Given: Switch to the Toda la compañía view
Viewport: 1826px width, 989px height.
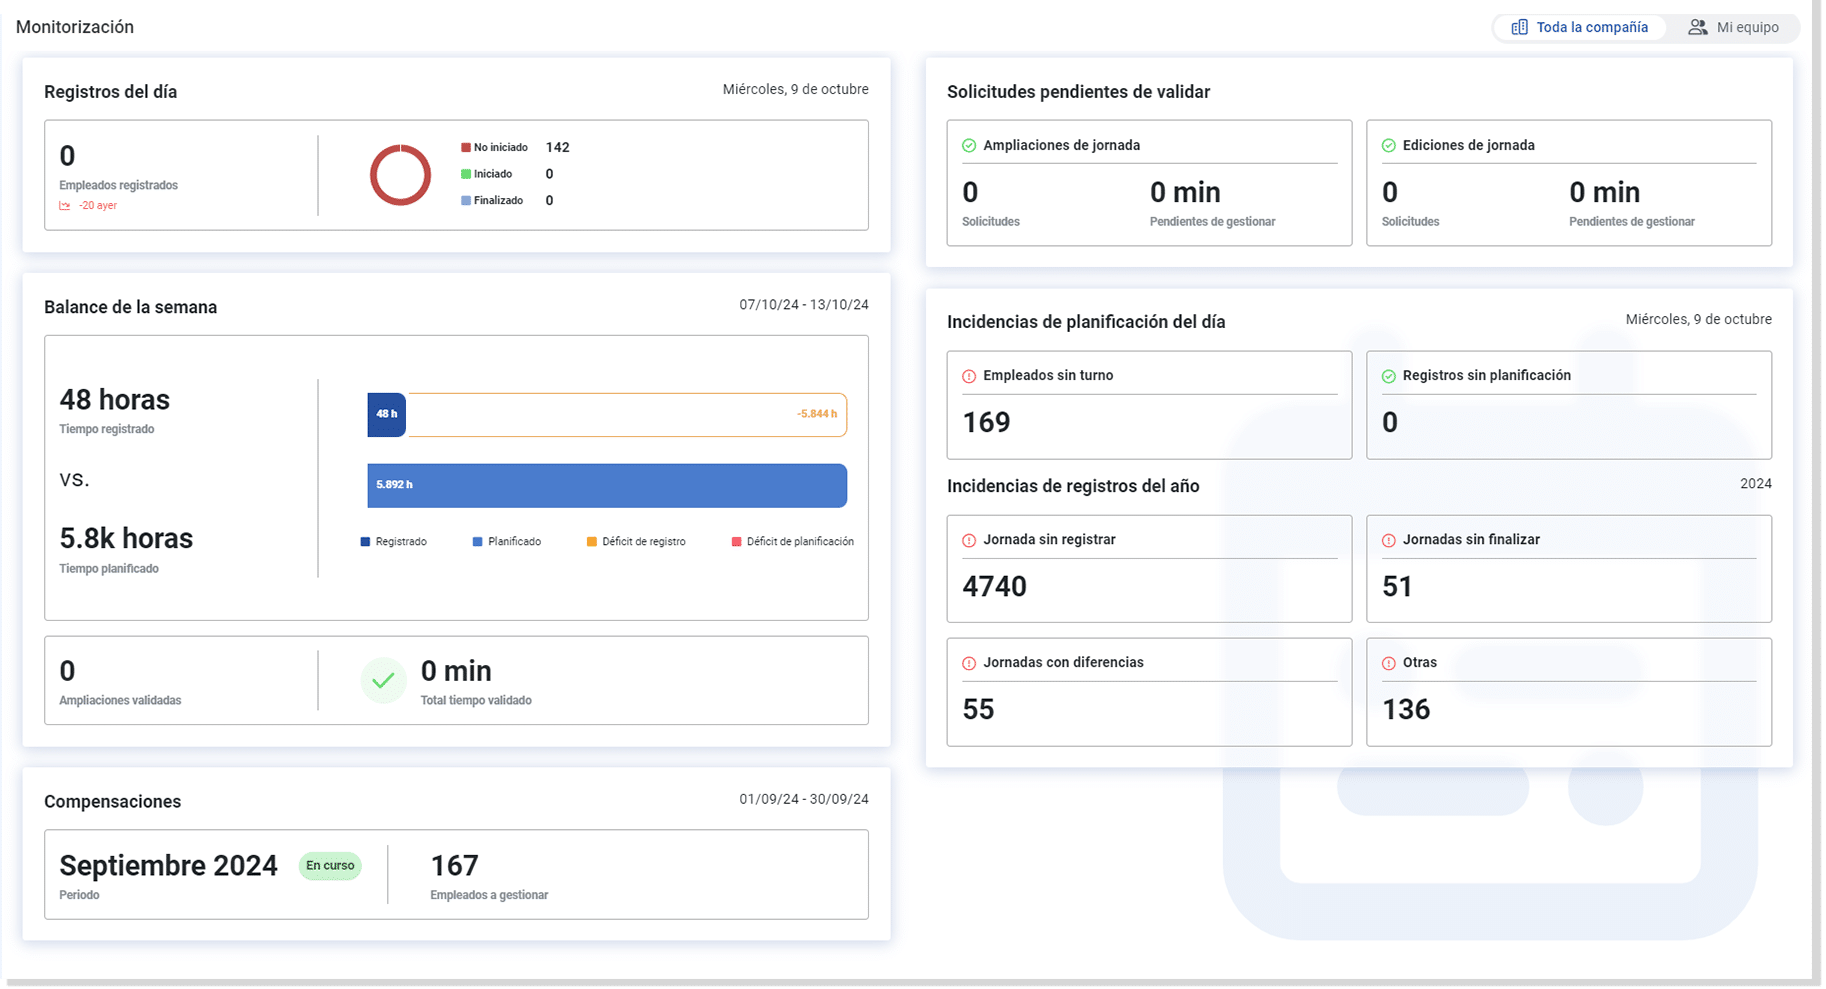Looking at the screenshot, I should point(1579,28).
